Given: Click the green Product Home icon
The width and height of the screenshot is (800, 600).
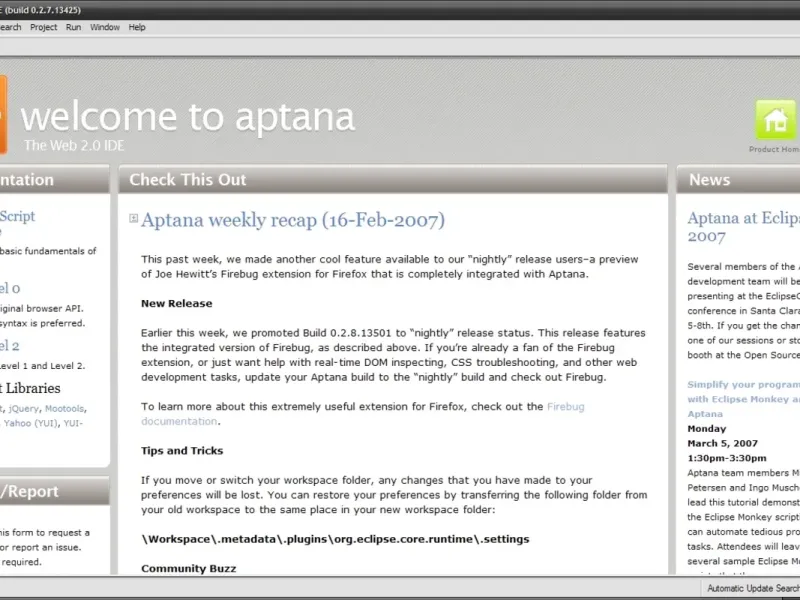Looking at the screenshot, I should [776, 120].
